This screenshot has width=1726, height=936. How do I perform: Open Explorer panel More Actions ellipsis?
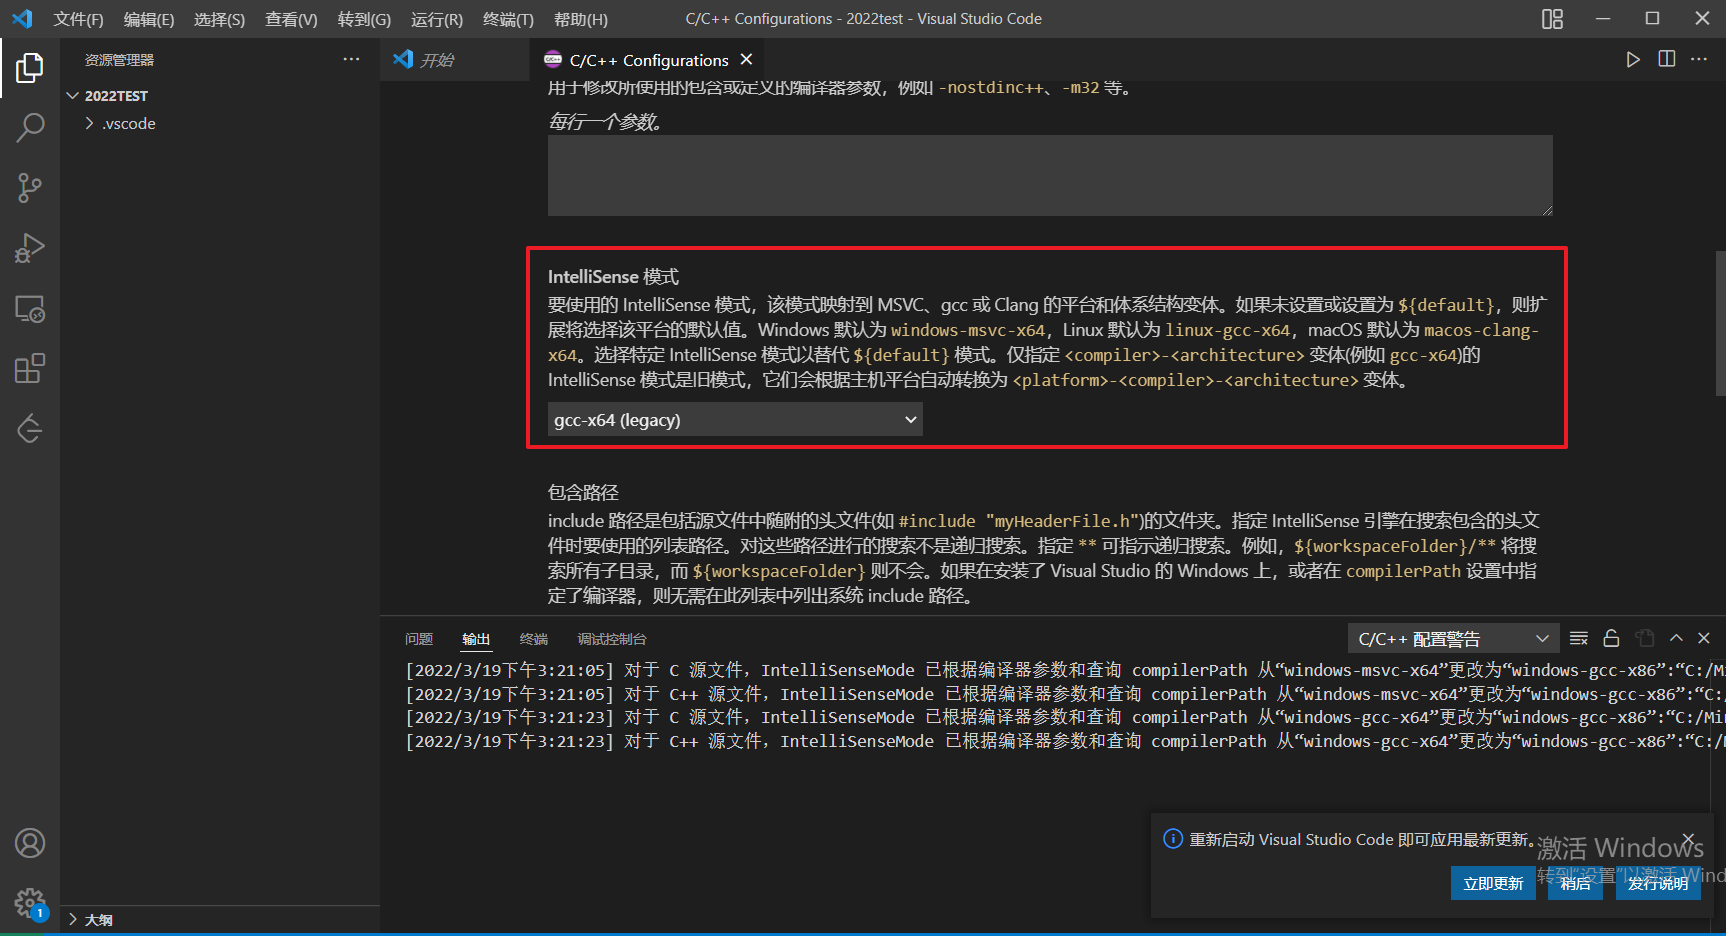tap(351, 60)
